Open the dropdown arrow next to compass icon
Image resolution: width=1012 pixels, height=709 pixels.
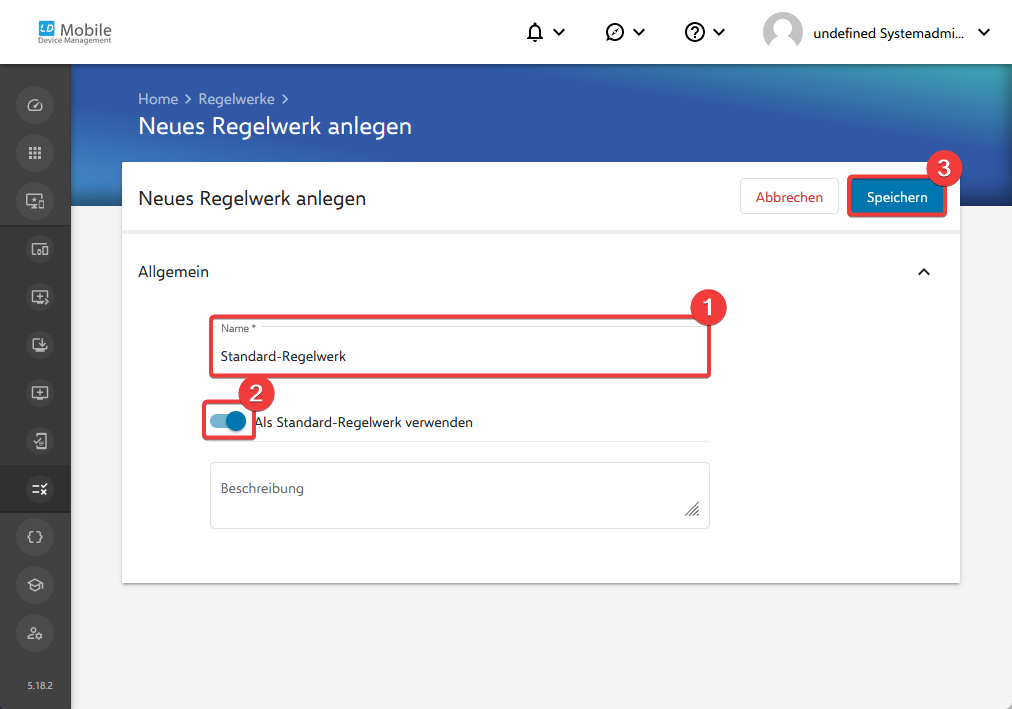[639, 32]
